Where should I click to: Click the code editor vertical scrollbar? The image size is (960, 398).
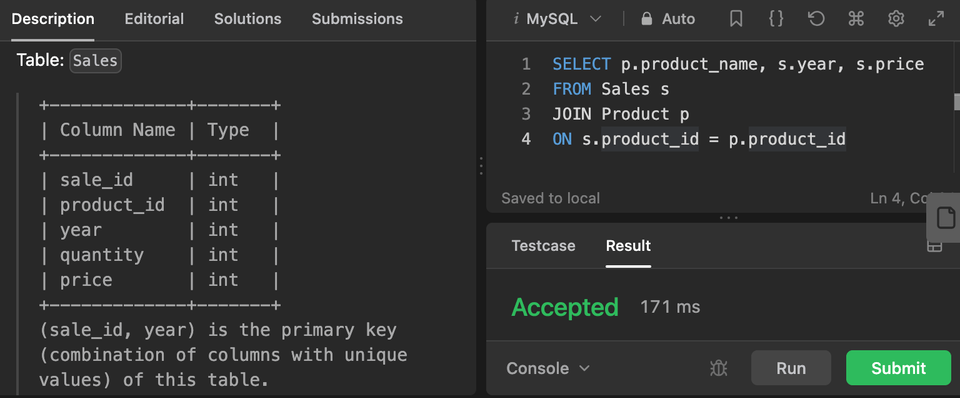coord(956,101)
